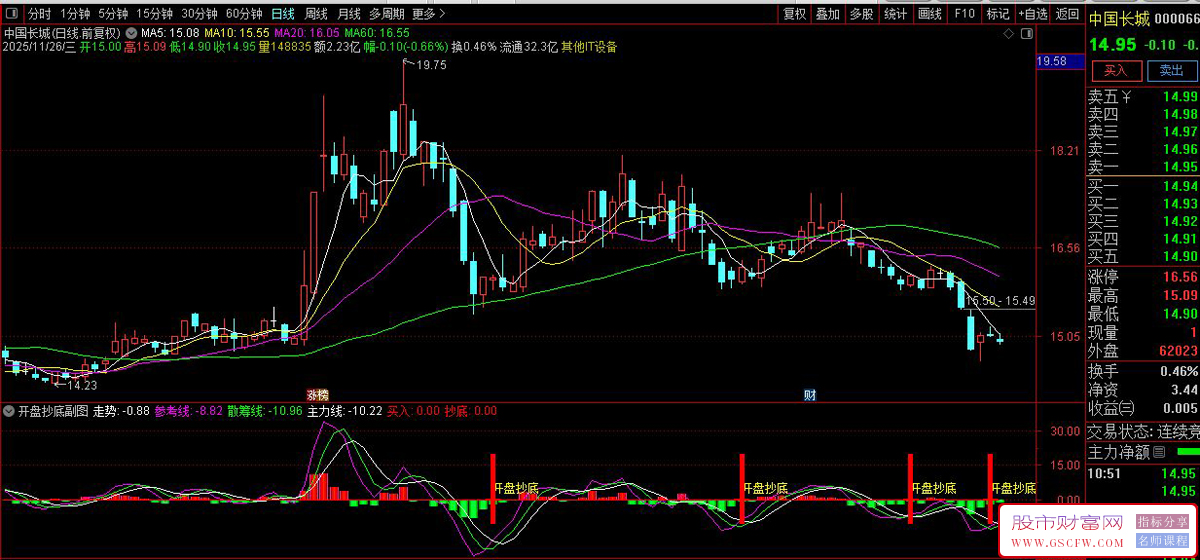Viewport: 1200px width, 560px height.
Task: Click the 14.23 low price annotation
Action: [82, 385]
